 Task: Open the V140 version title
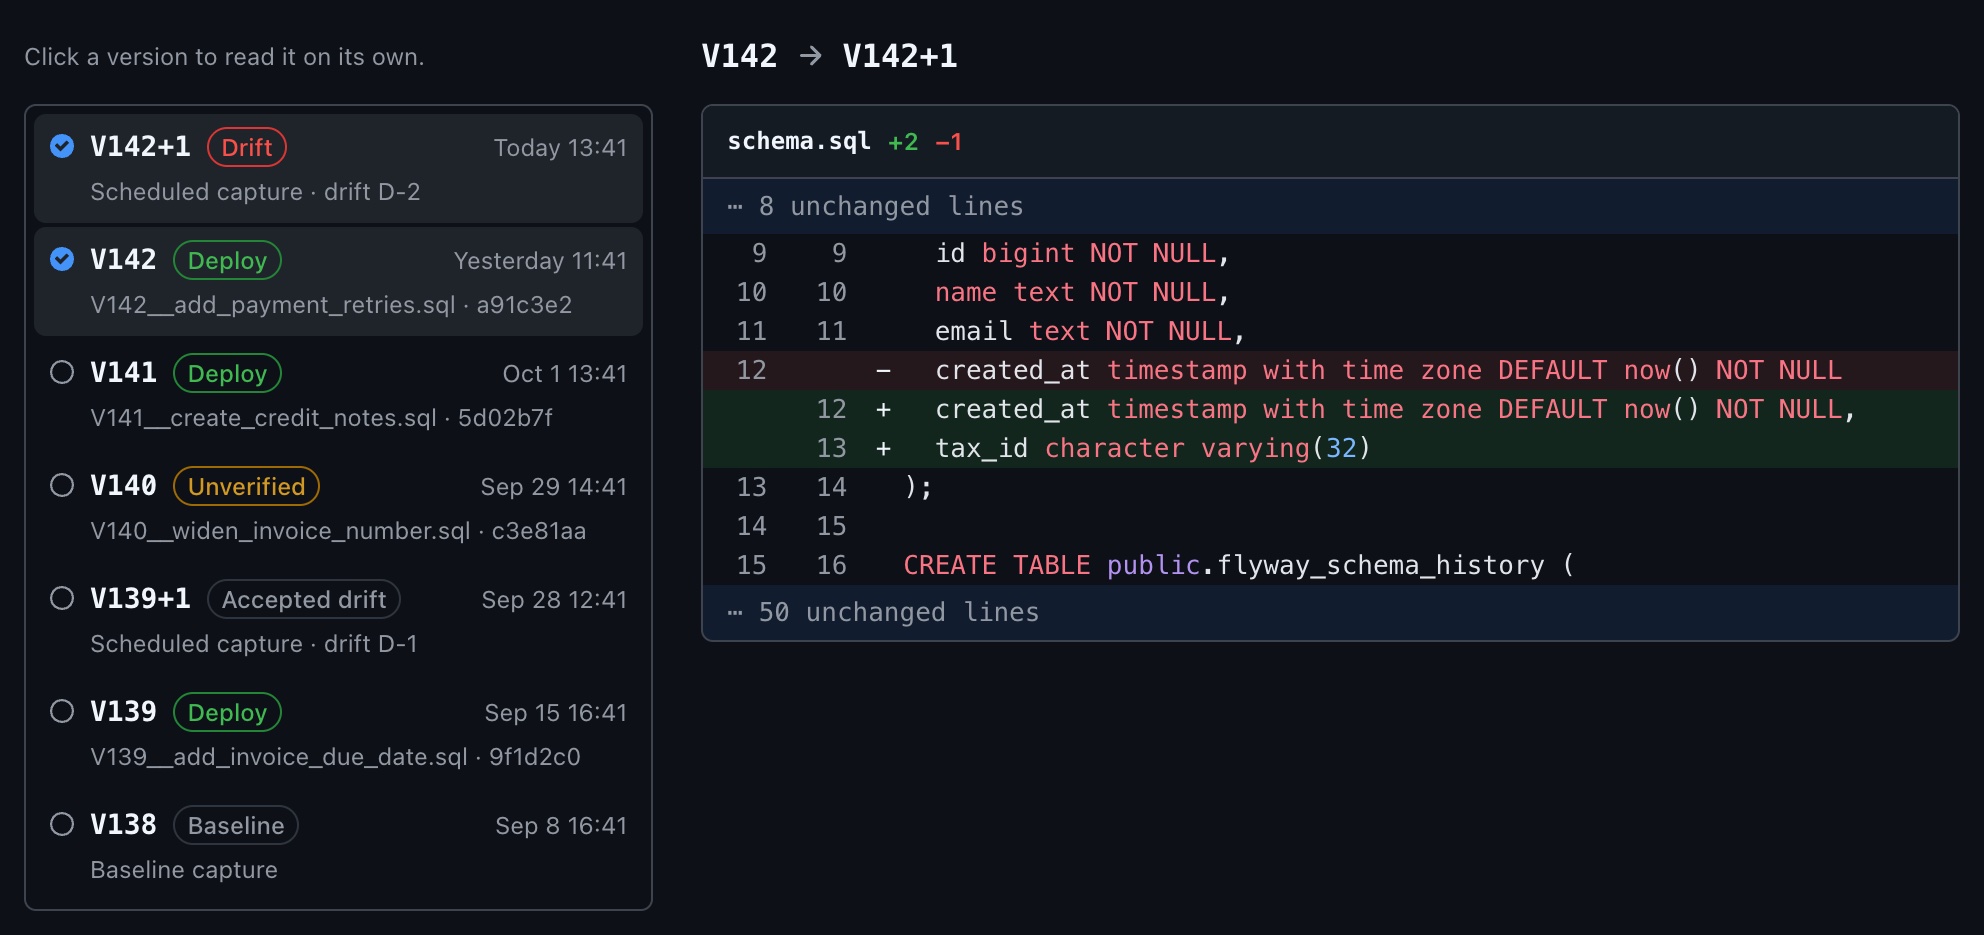tap(123, 486)
